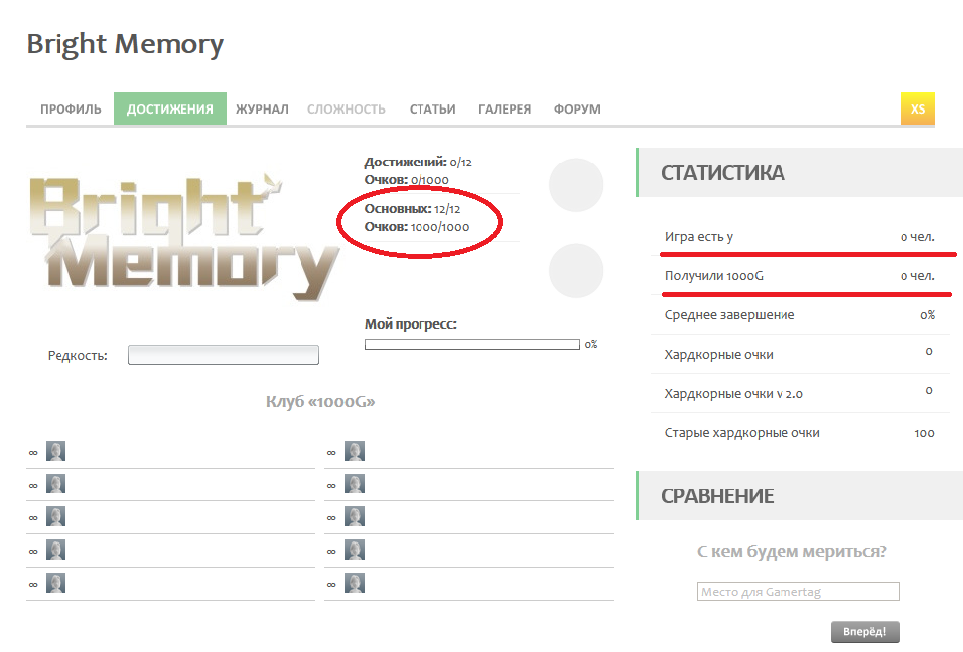Click the upper gray circle beside Достижений
Screen dimensions: 963x652
tap(576, 185)
